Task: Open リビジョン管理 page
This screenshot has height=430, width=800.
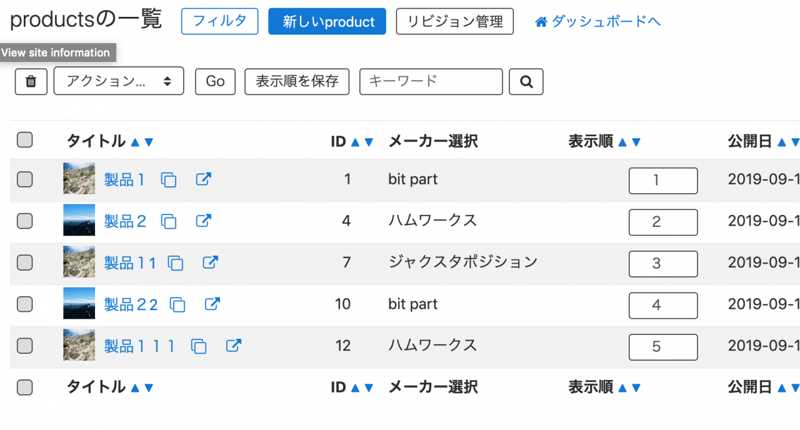Action: (454, 21)
